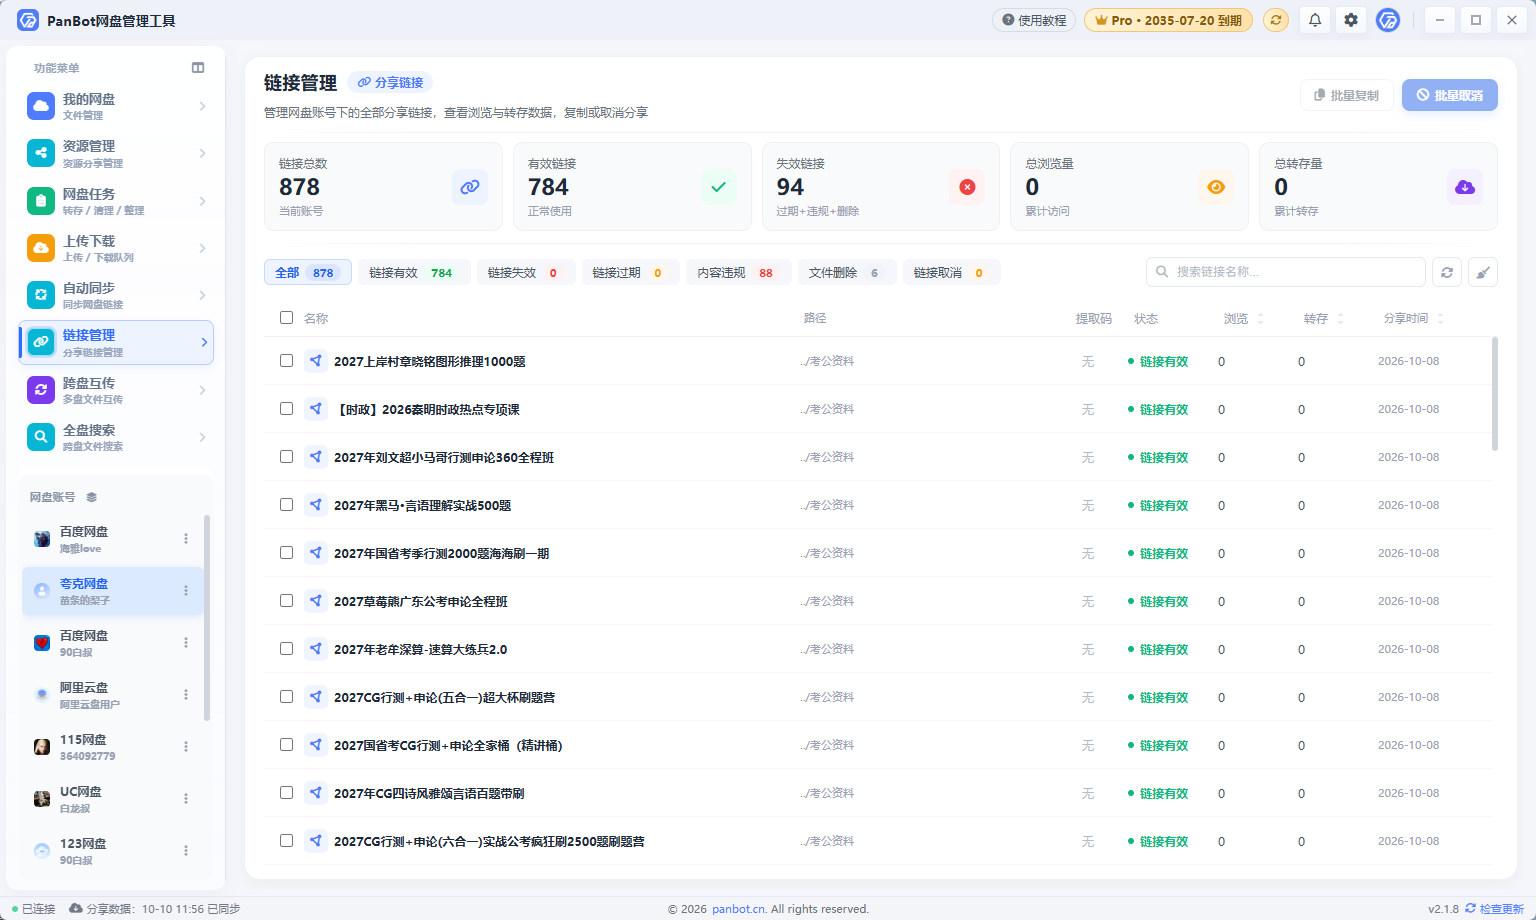Click the 网盘账号 layers icon
The height and width of the screenshot is (920, 1536).
(92, 497)
